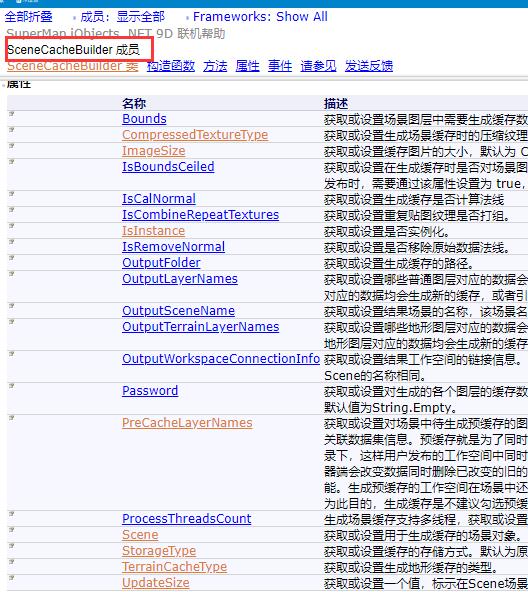Viewport: 528px width, 592px height.
Task: Click the property icon beside OutputFolder
Action: pos(11,258)
